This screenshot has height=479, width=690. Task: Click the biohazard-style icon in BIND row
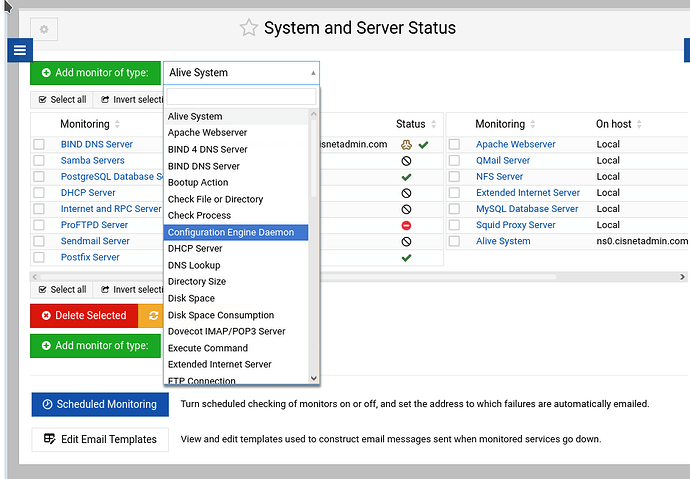(x=406, y=145)
